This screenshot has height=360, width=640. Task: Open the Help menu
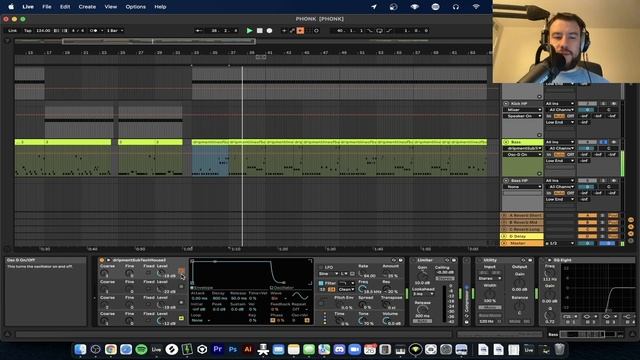pyautogui.click(x=160, y=7)
